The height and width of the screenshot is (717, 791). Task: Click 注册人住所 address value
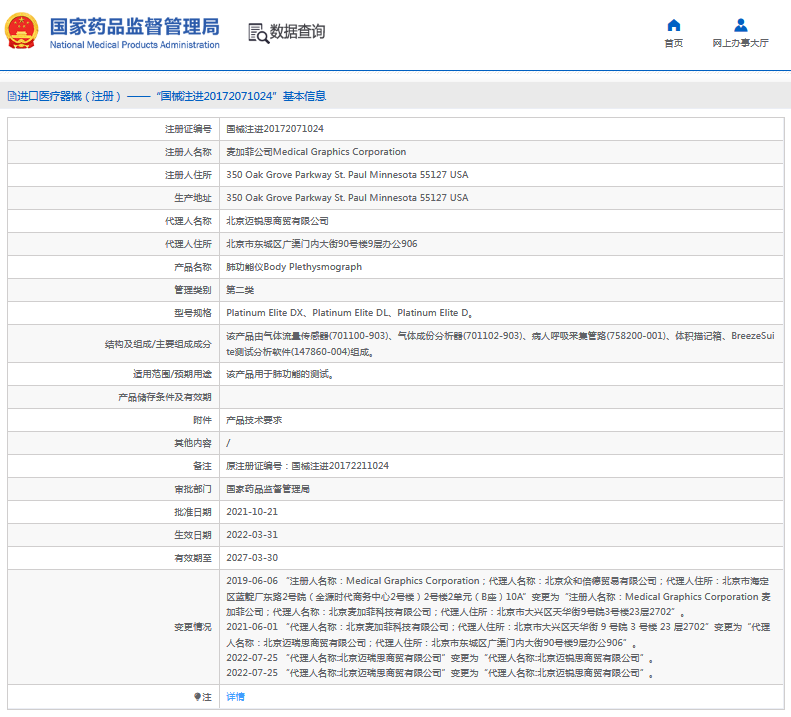point(347,175)
